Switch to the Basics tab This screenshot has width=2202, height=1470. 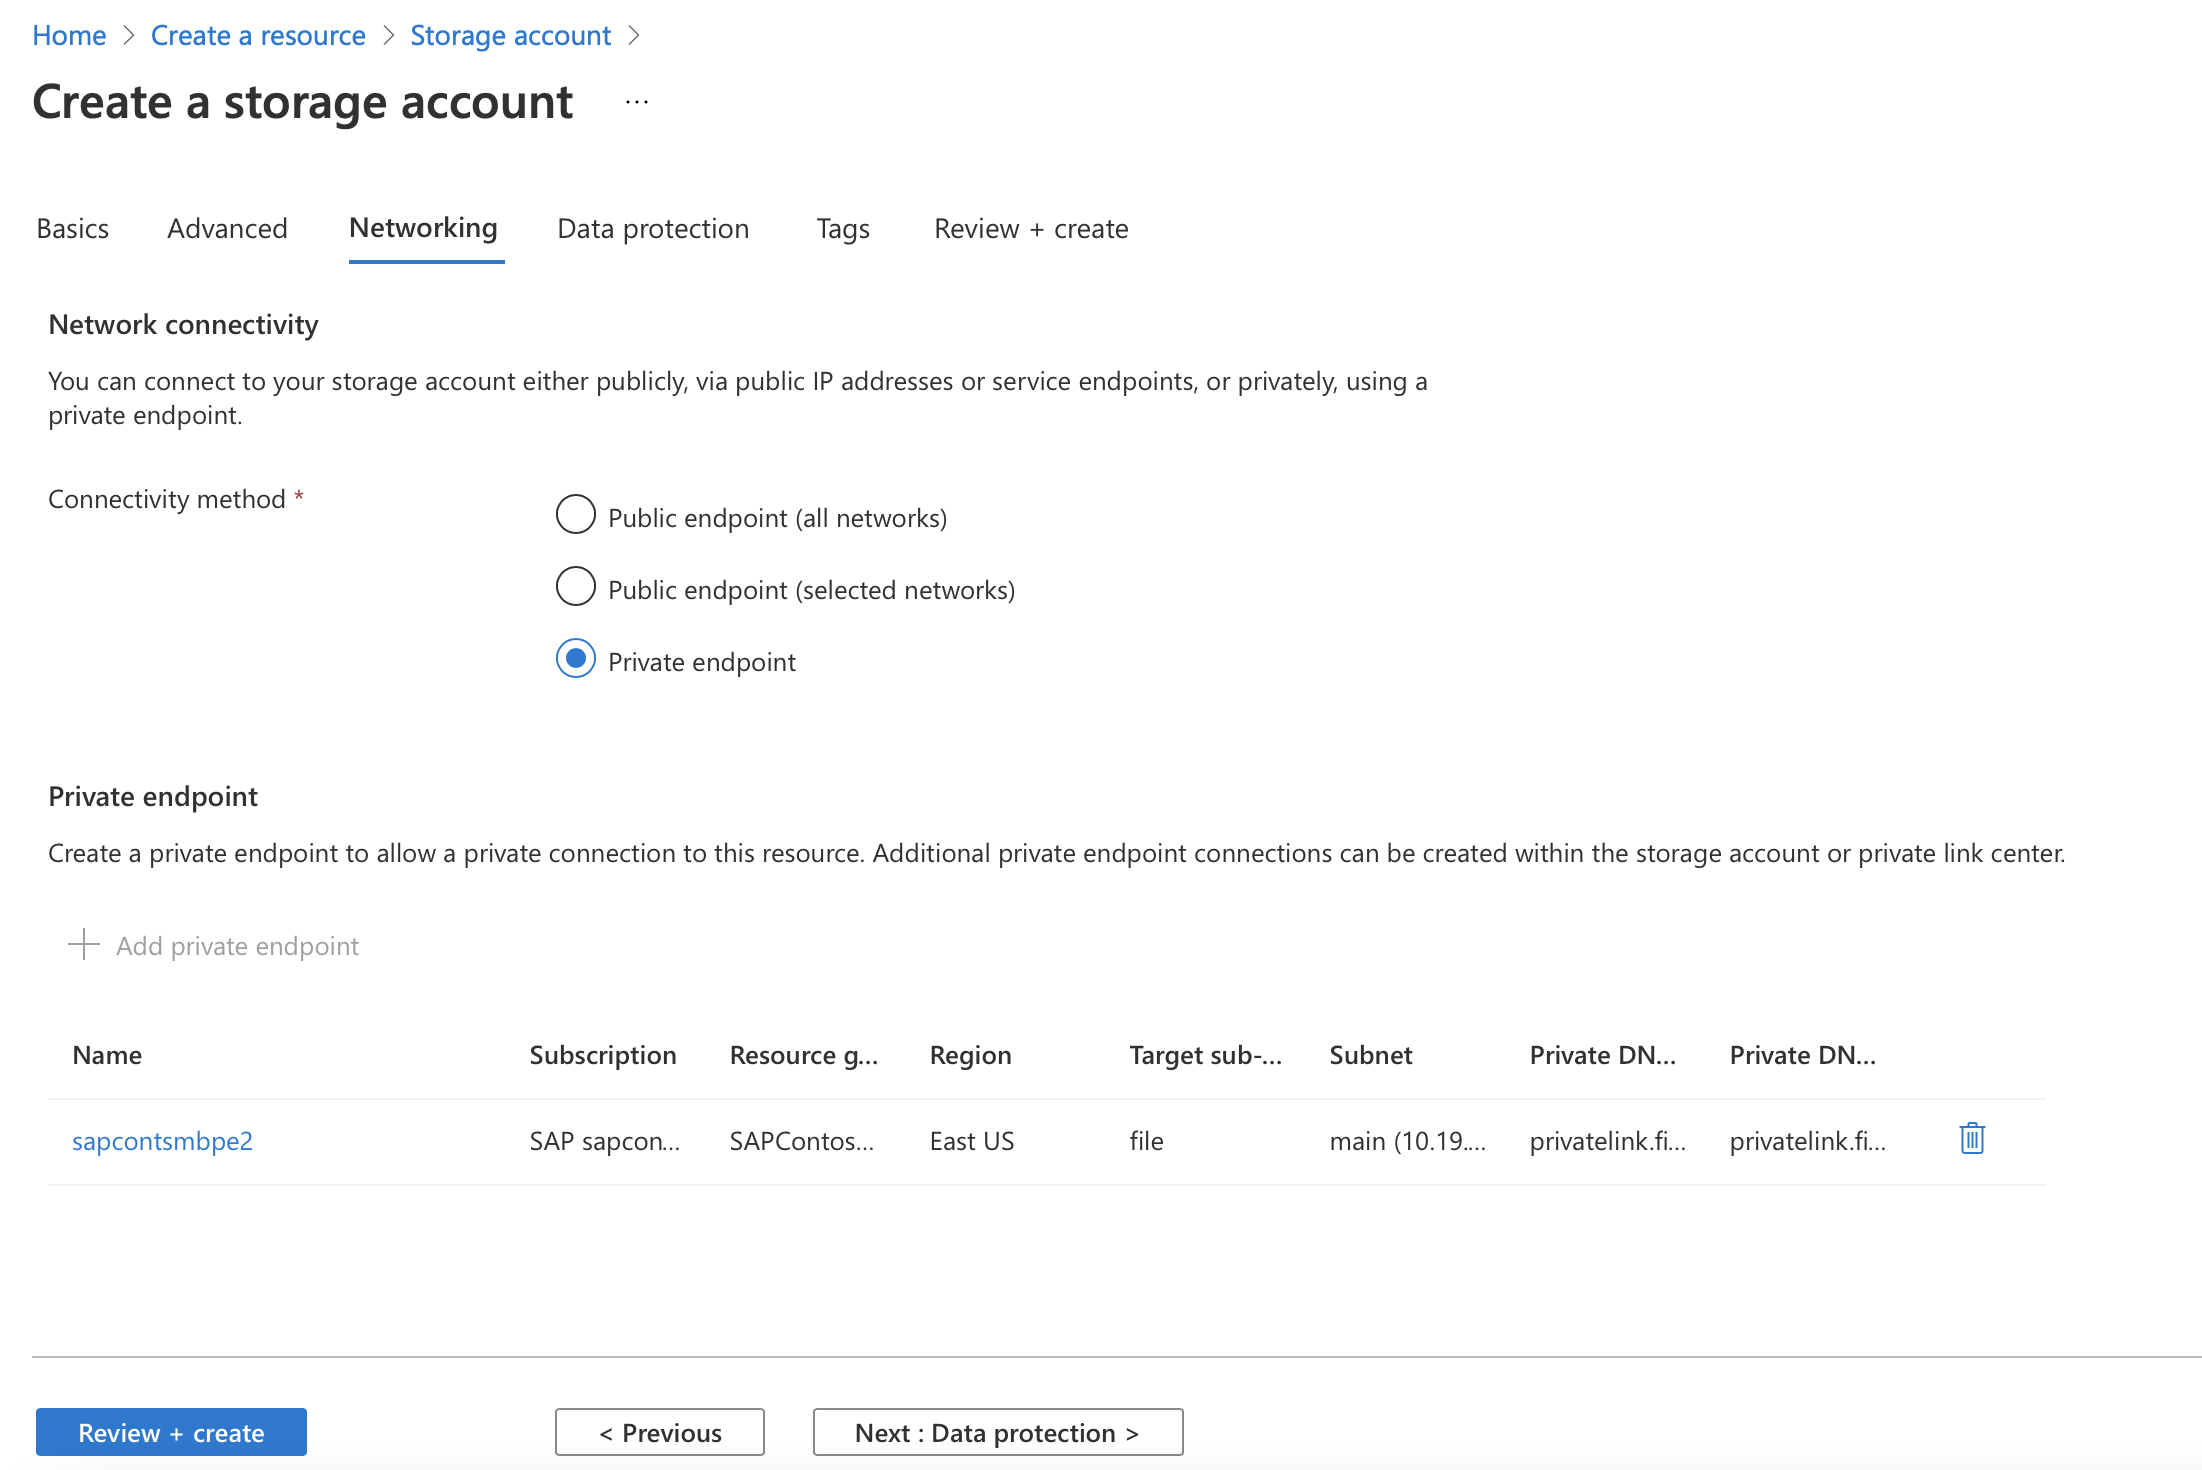[x=72, y=228]
